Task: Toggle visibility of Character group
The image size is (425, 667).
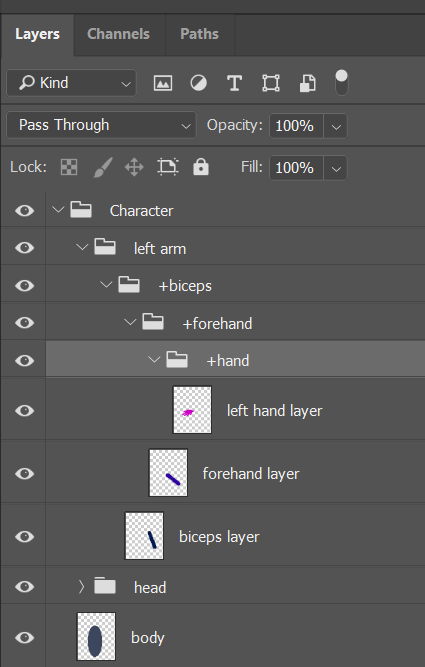Action: (24, 210)
